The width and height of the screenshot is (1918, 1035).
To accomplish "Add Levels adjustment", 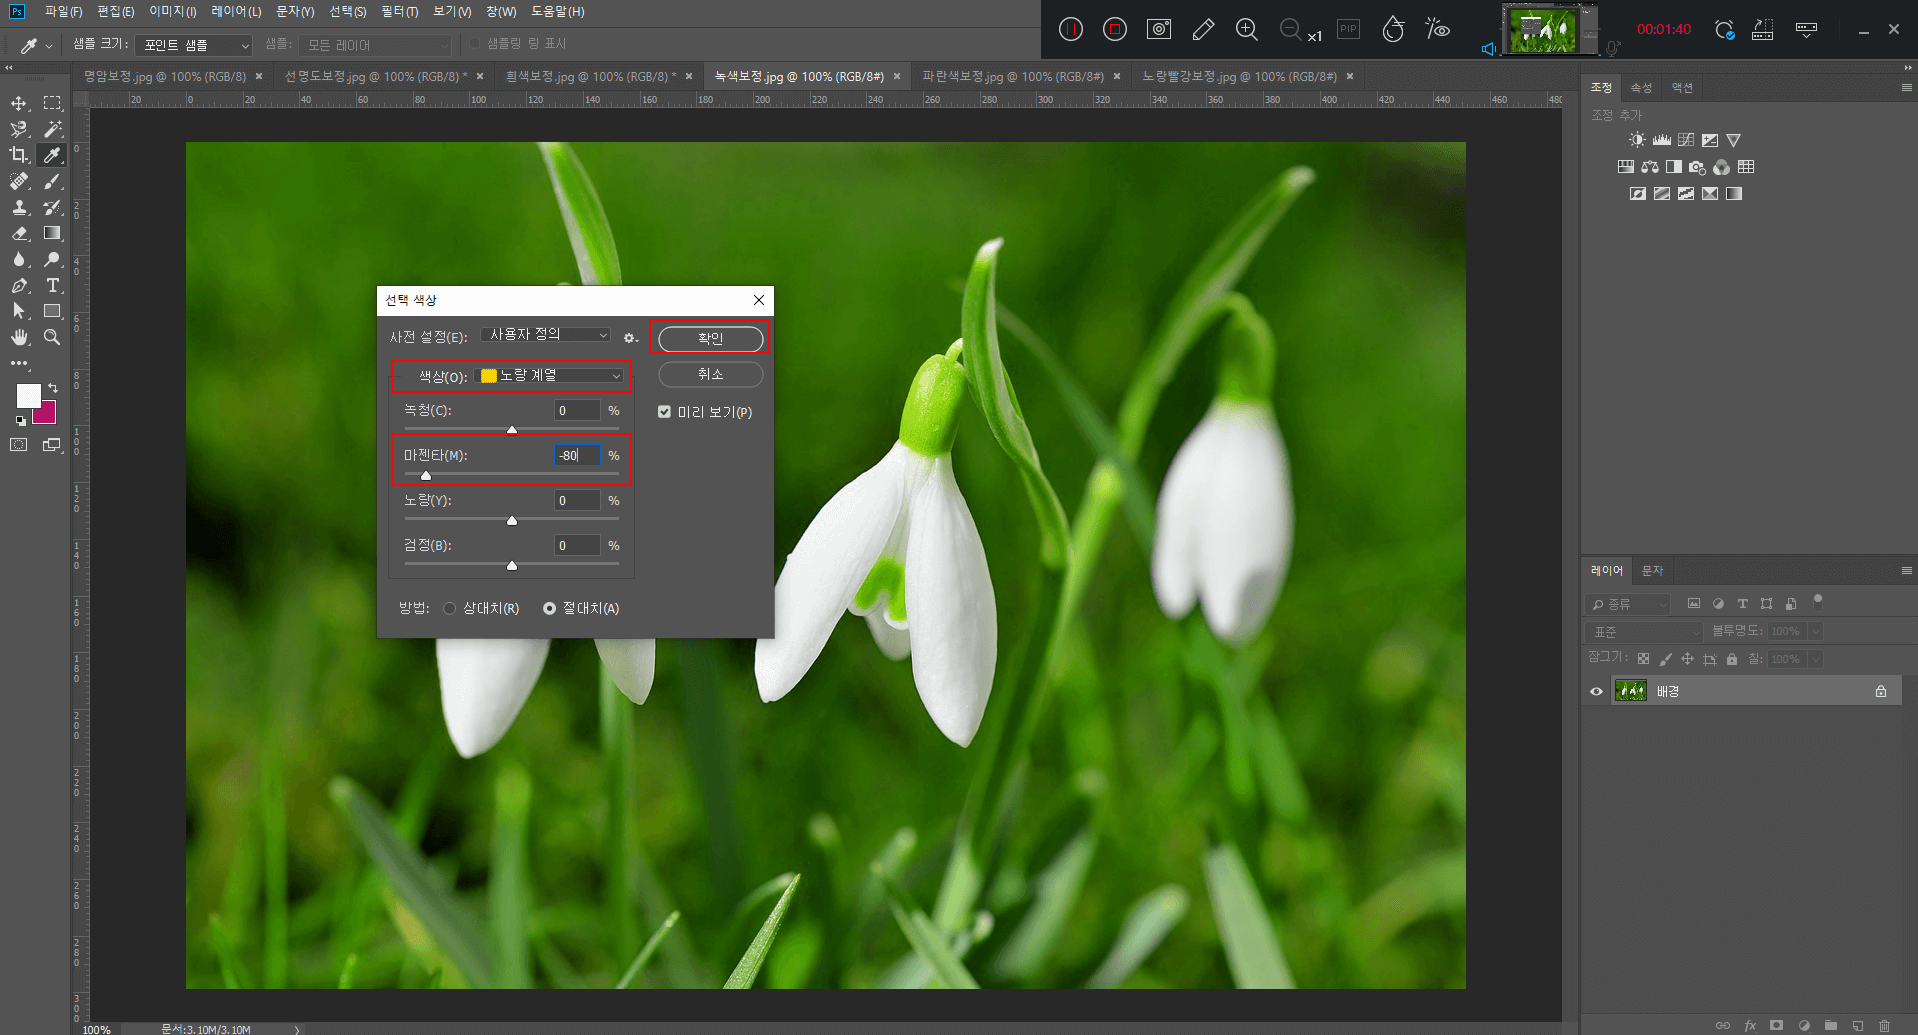I will pos(1661,140).
